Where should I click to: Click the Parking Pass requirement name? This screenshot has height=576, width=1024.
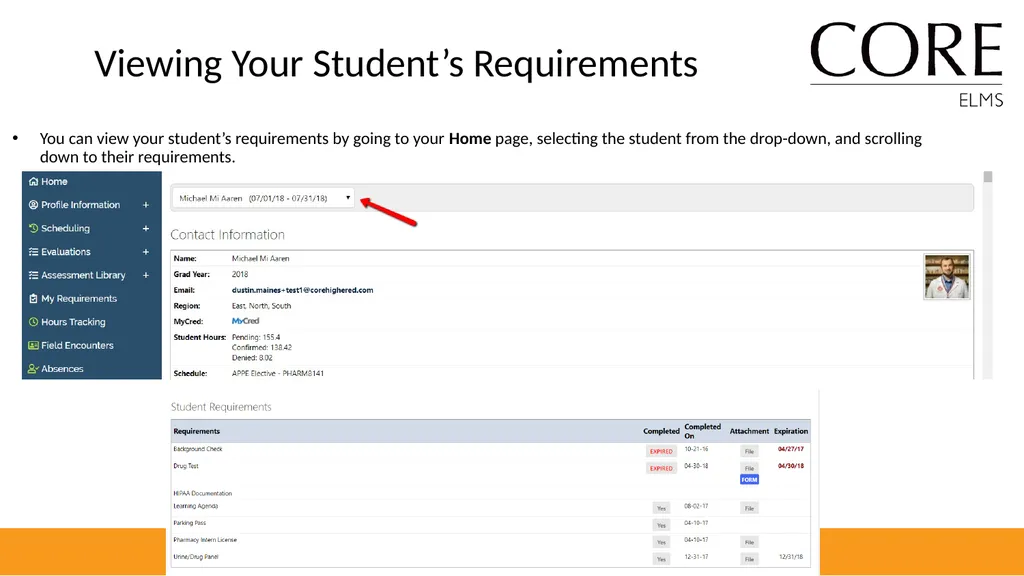(x=189, y=523)
